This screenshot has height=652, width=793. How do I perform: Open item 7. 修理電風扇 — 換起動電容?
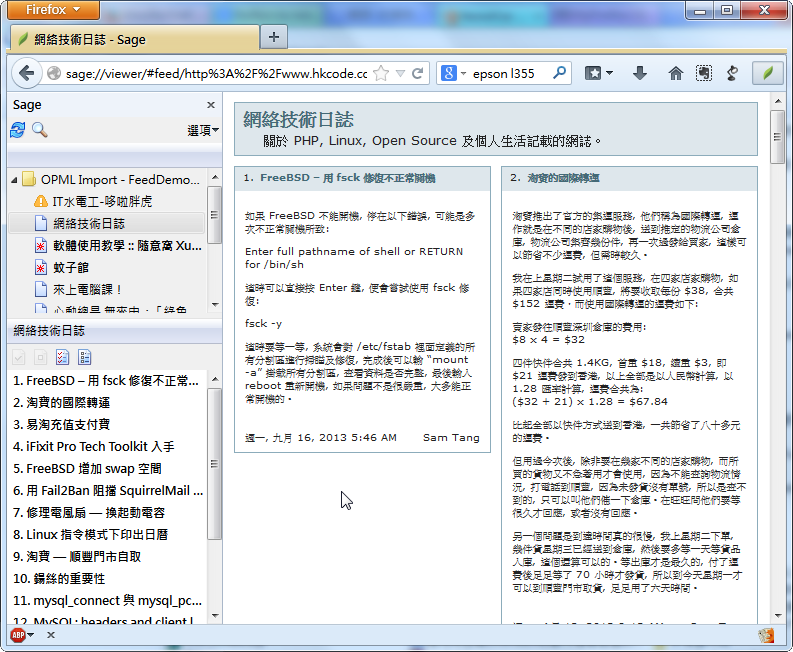tap(89, 512)
